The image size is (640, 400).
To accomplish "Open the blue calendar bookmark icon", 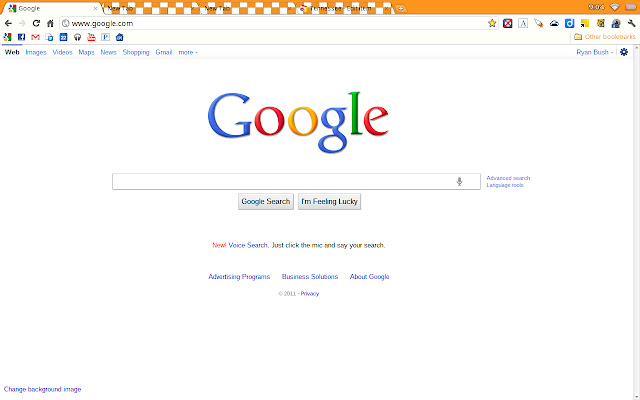I will tap(63, 37).
